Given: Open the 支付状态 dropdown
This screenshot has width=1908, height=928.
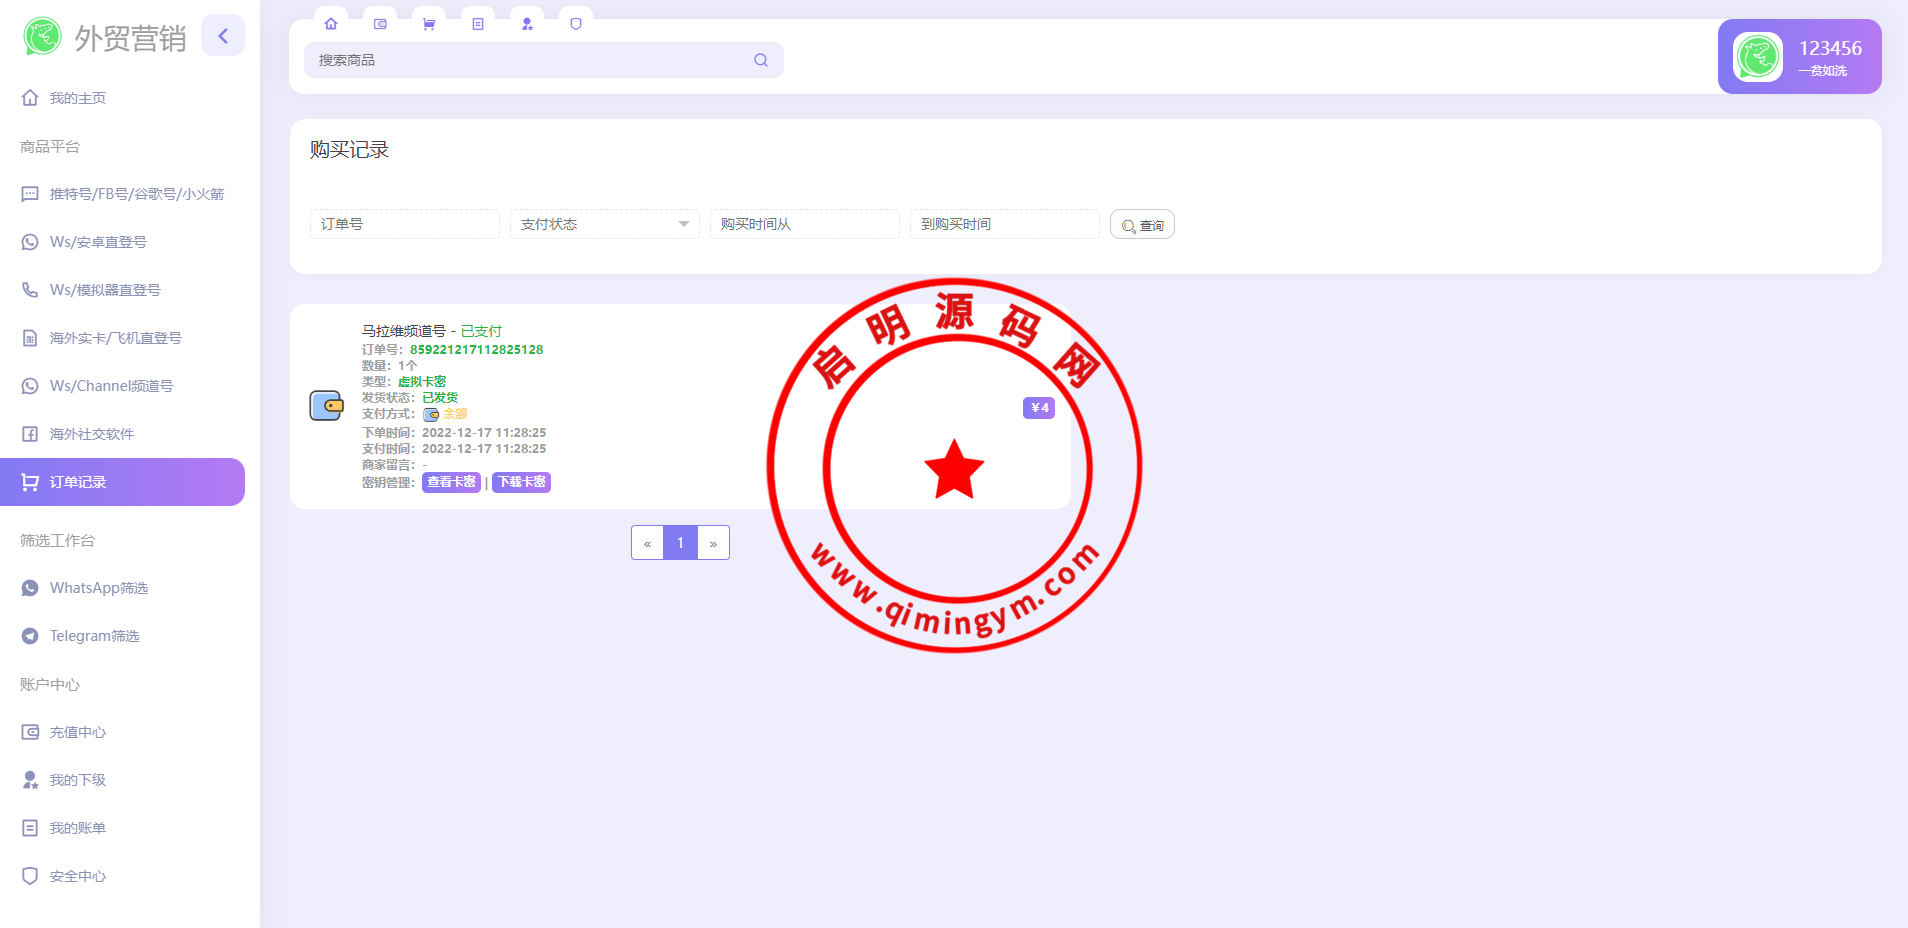Looking at the screenshot, I should [x=604, y=224].
